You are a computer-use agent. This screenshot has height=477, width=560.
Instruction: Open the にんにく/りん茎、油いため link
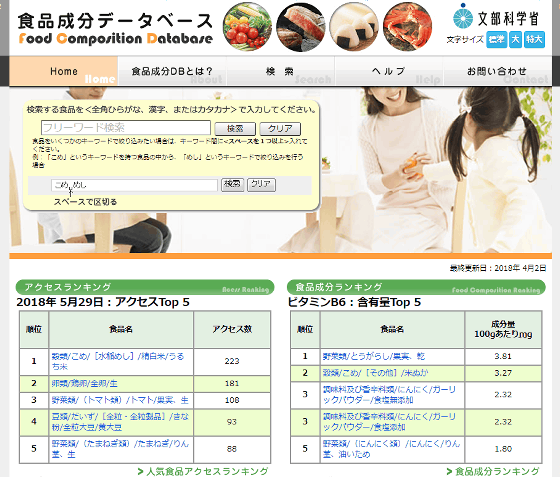[x=391, y=449]
